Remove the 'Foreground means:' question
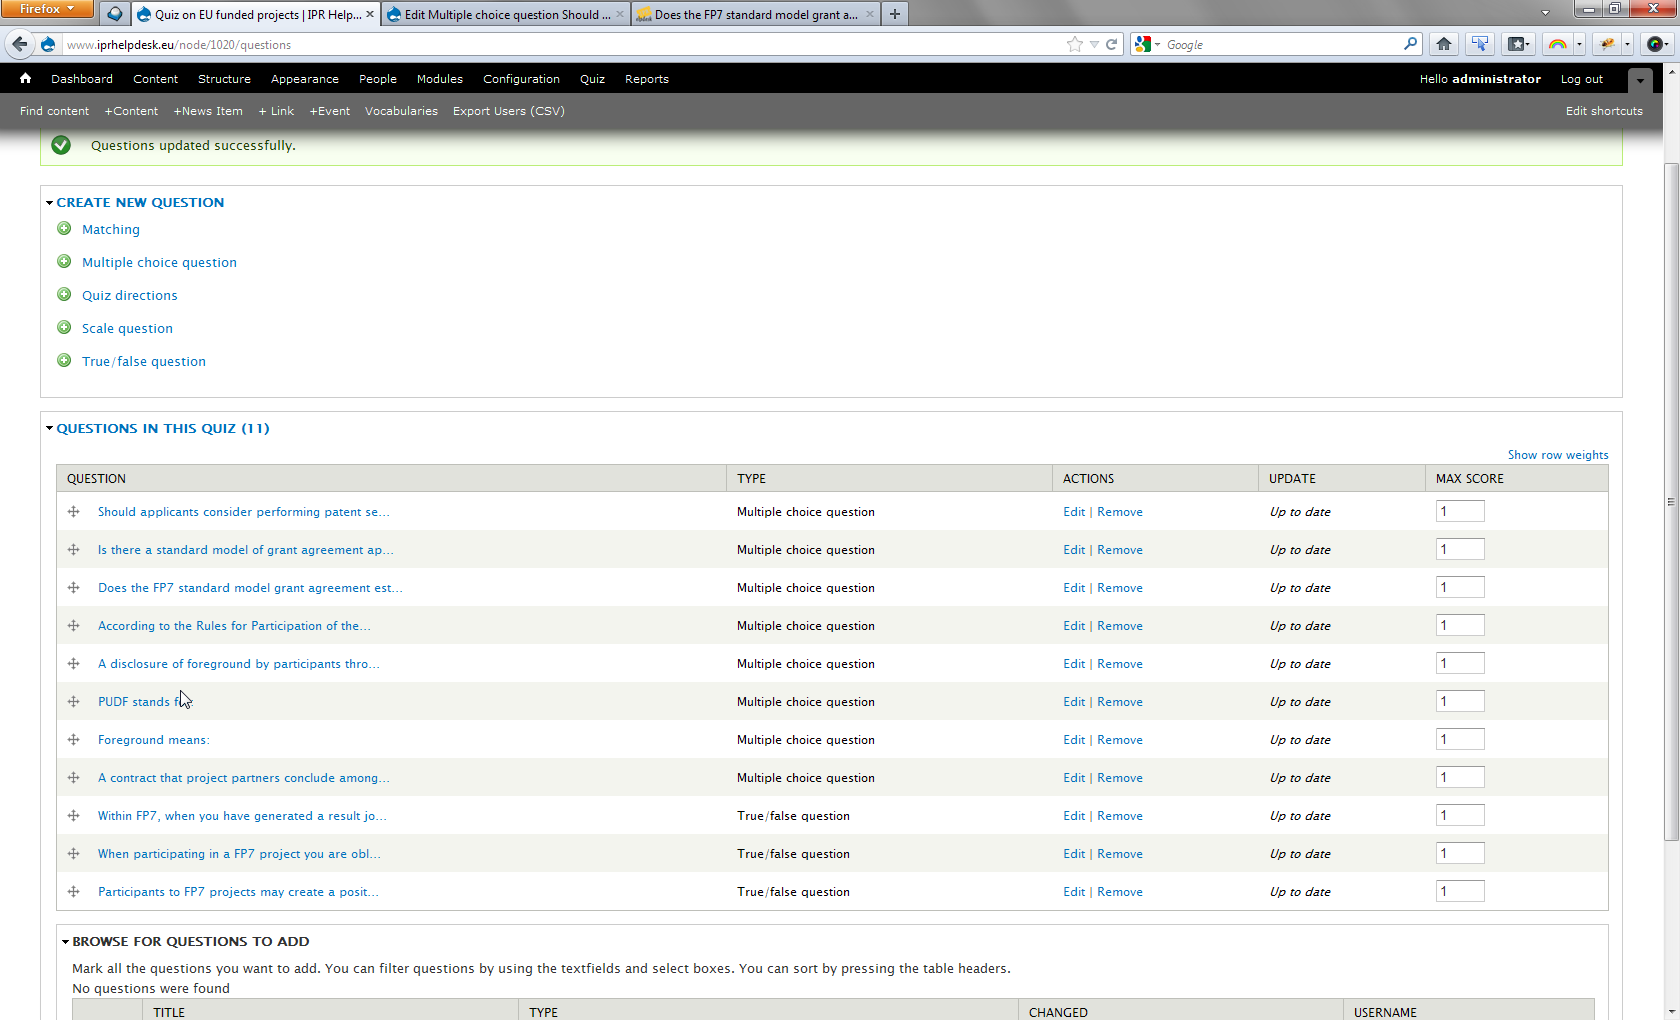The width and height of the screenshot is (1680, 1020). coord(1120,740)
